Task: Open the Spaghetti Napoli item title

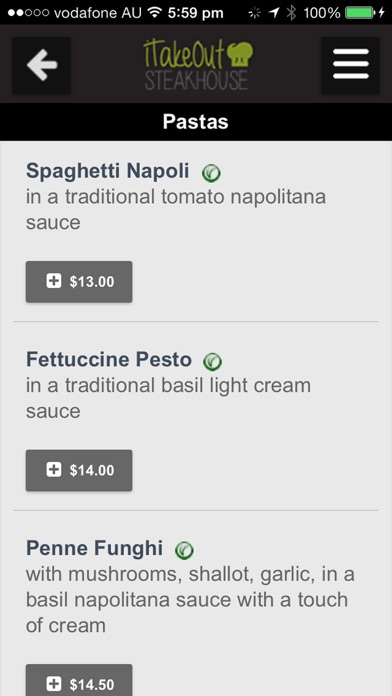Action: 107,171
